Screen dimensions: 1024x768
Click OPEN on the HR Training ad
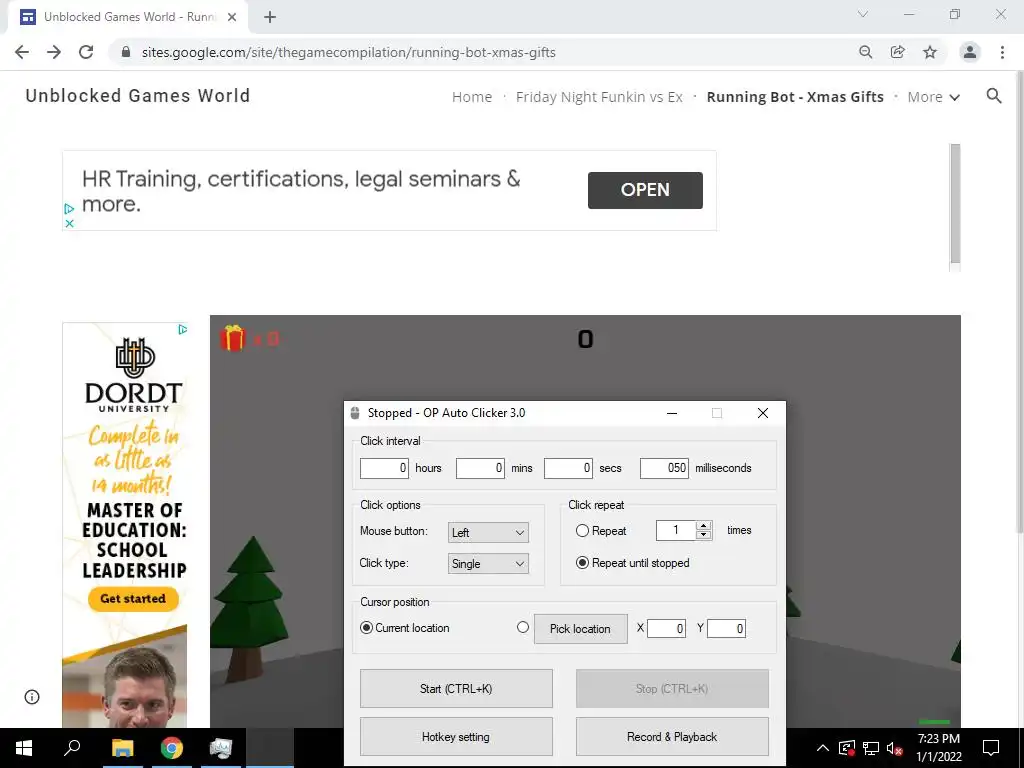point(645,190)
